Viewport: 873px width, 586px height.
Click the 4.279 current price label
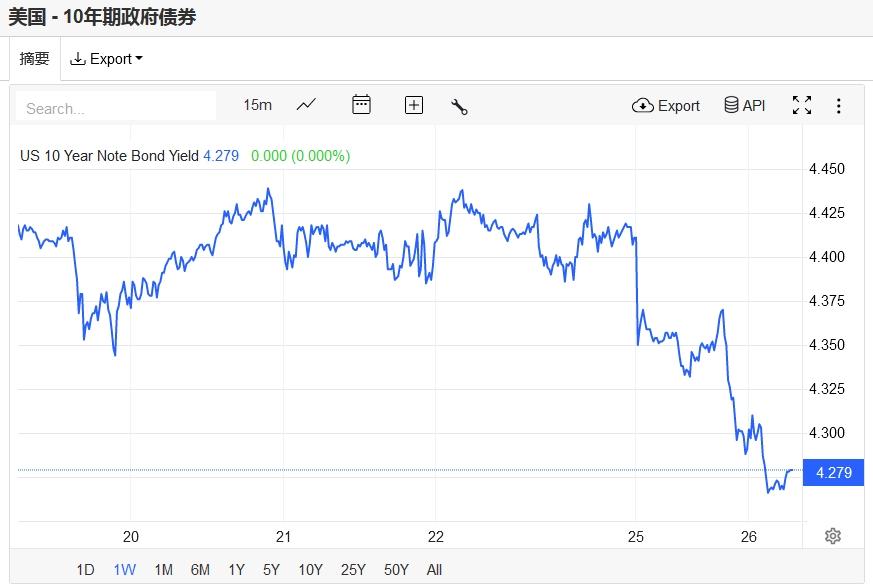[834, 472]
